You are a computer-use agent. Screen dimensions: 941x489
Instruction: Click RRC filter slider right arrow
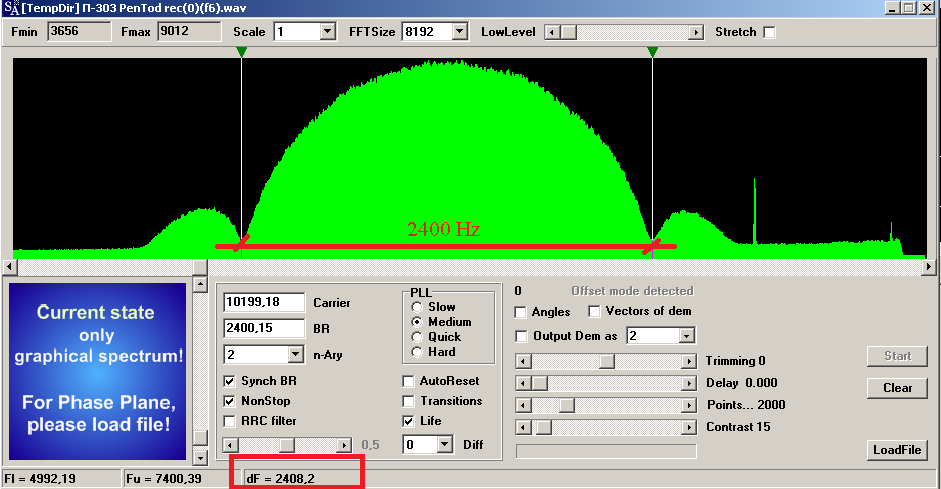coord(344,445)
